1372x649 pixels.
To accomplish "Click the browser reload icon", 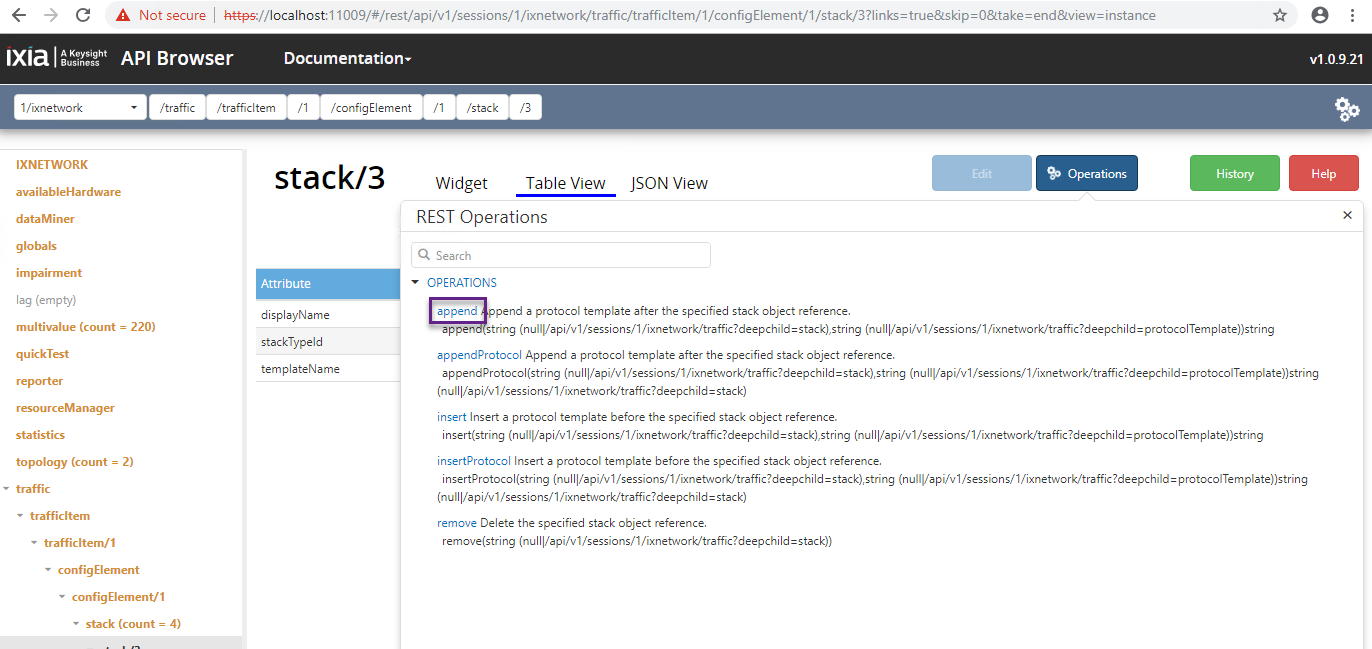I will coord(83,15).
